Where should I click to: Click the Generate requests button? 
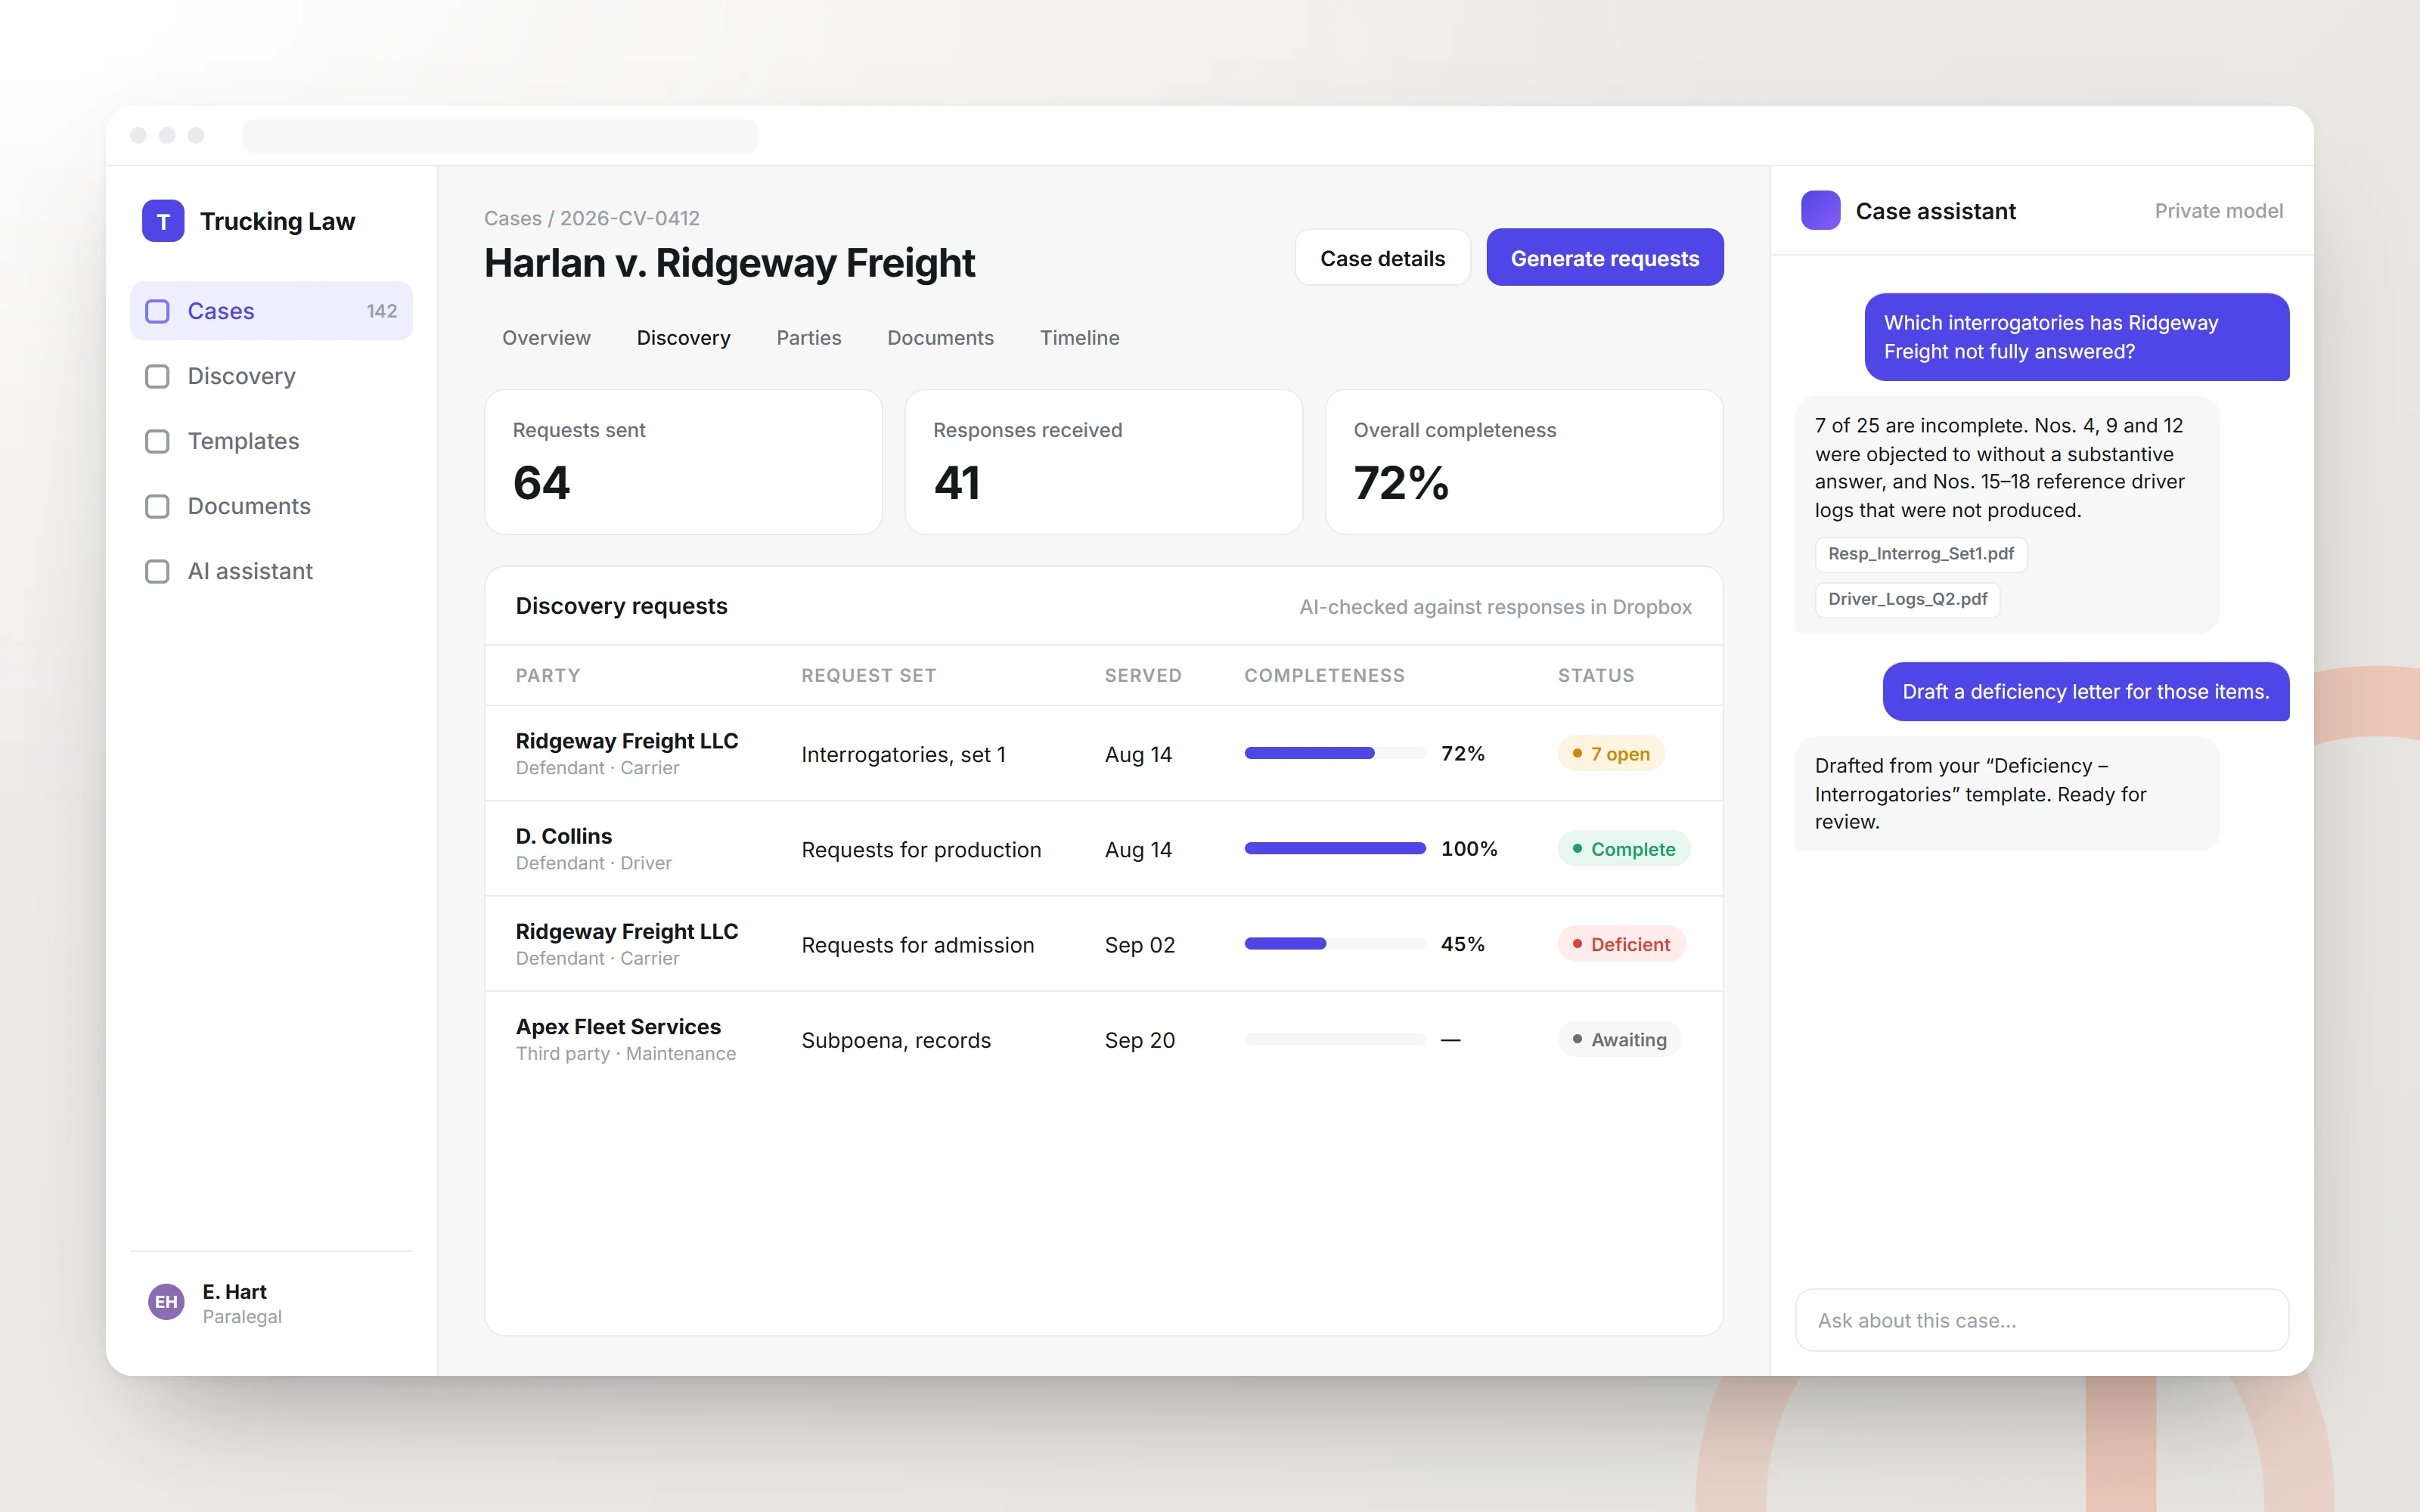click(x=1604, y=258)
